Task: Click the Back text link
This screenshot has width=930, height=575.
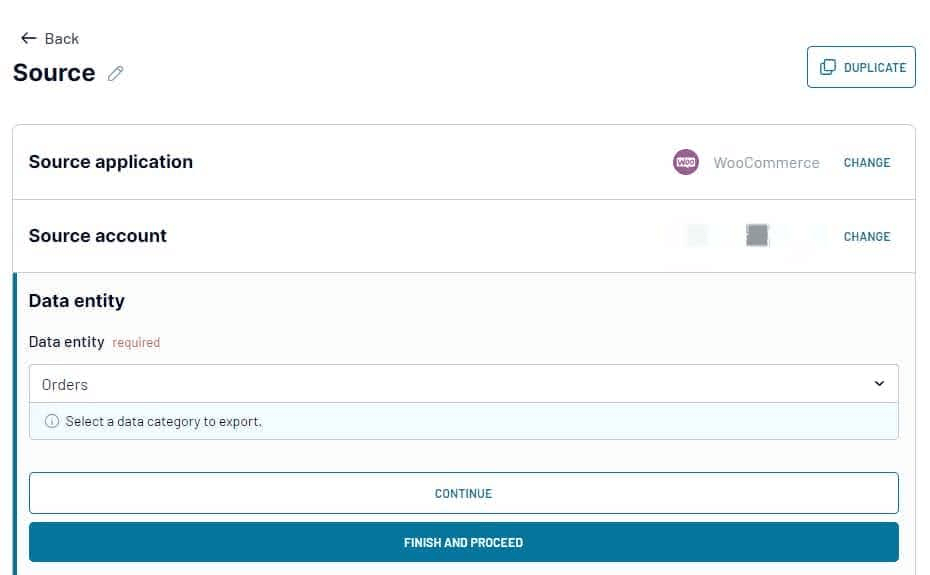Action: pyautogui.click(x=61, y=38)
